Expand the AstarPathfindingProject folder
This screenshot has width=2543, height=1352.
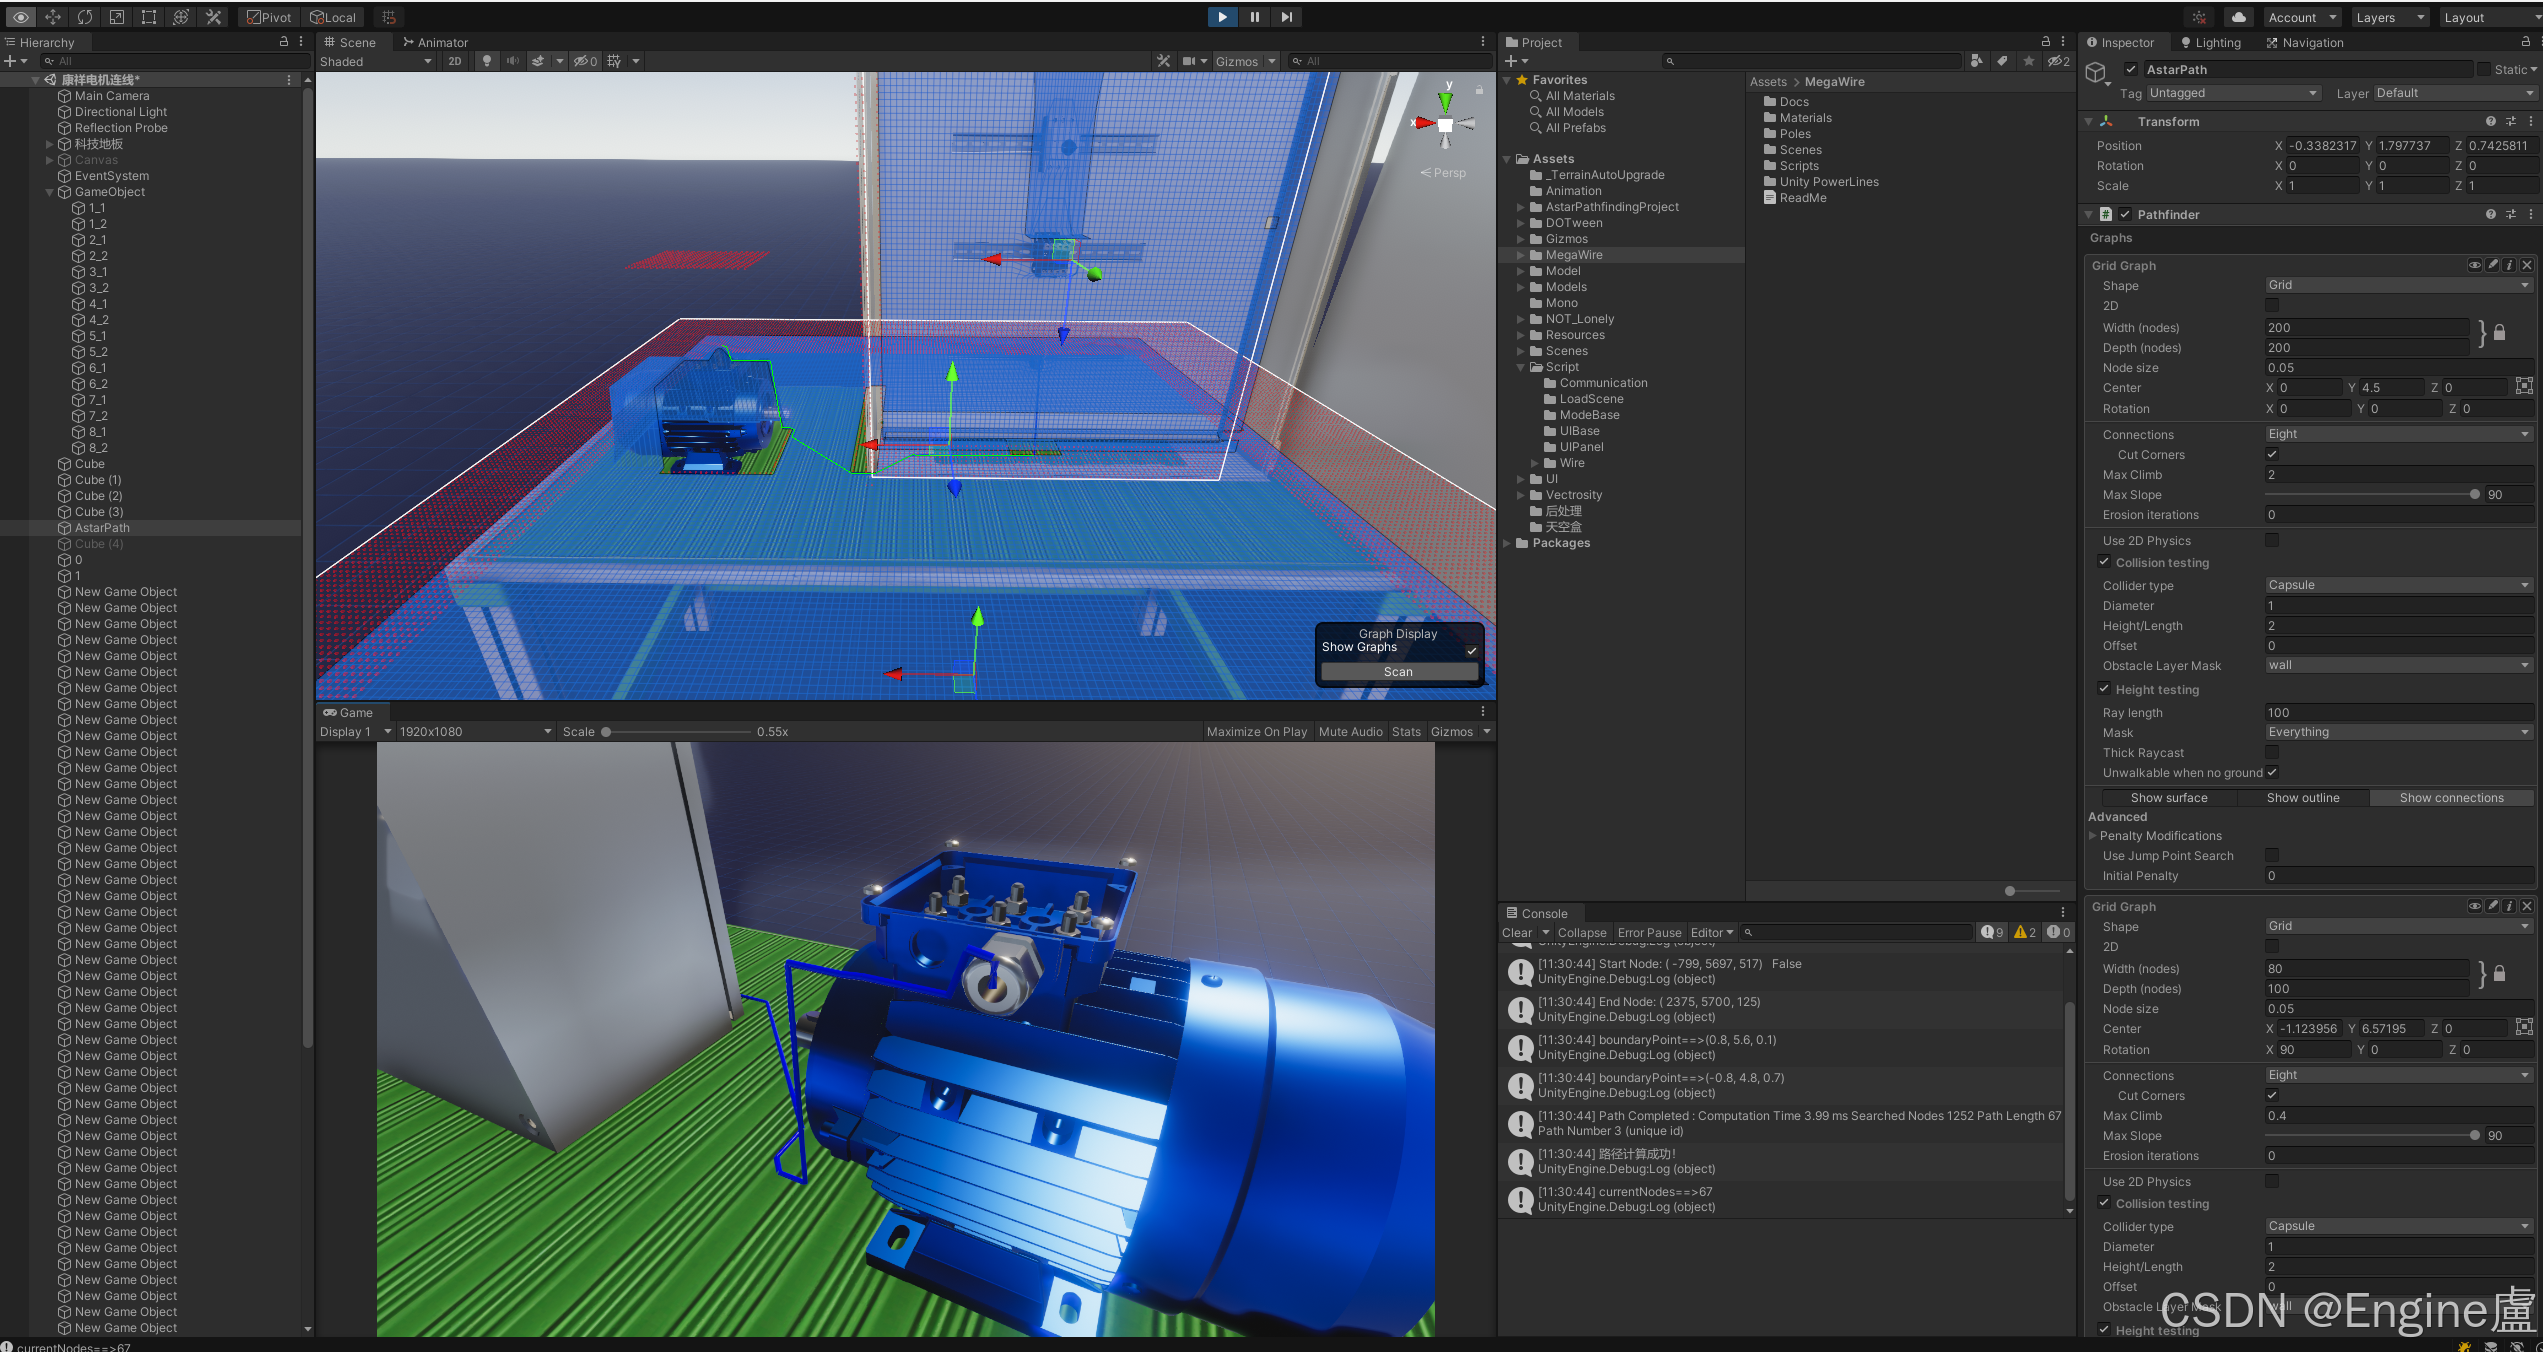(x=1521, y=207)
